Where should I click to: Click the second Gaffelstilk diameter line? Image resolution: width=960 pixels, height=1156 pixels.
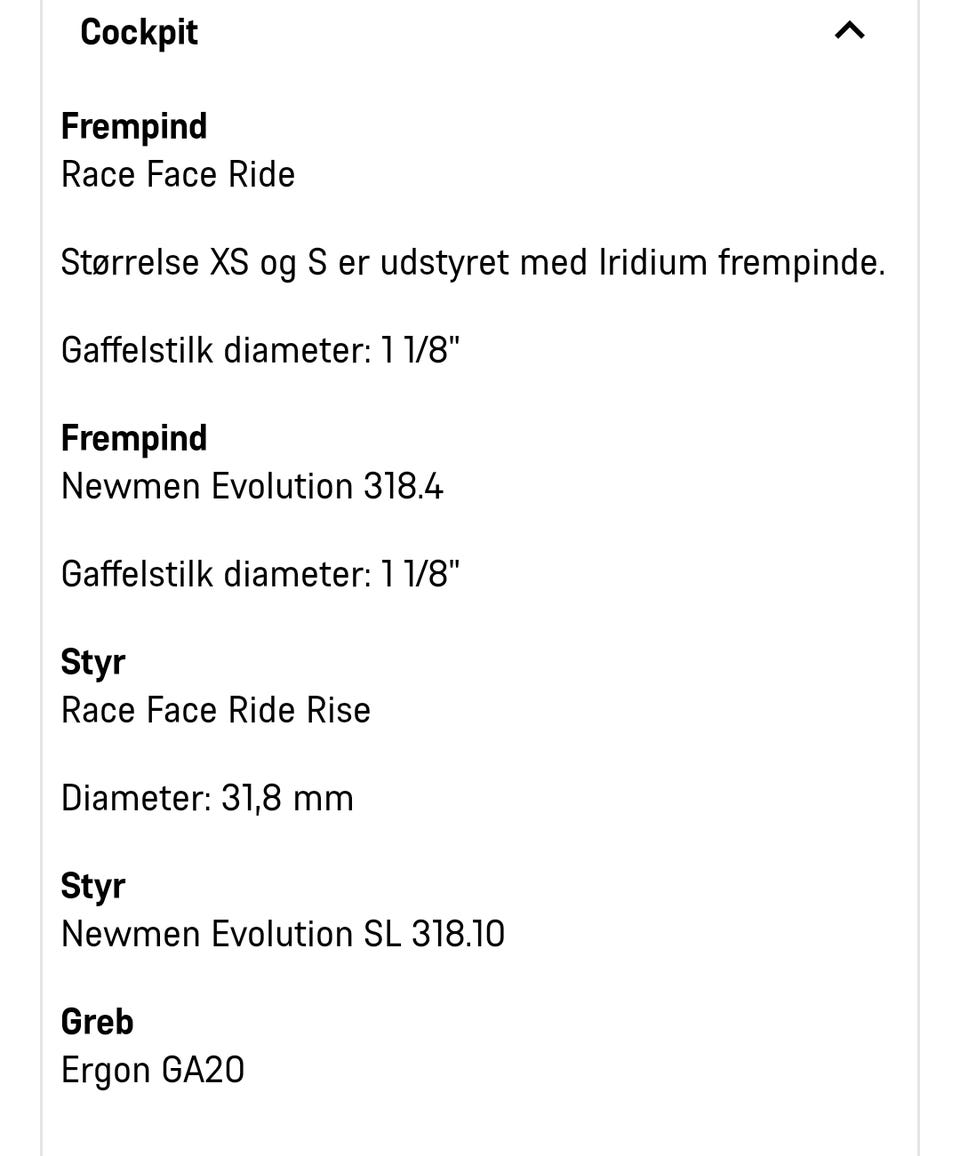(x=262, y=574)
